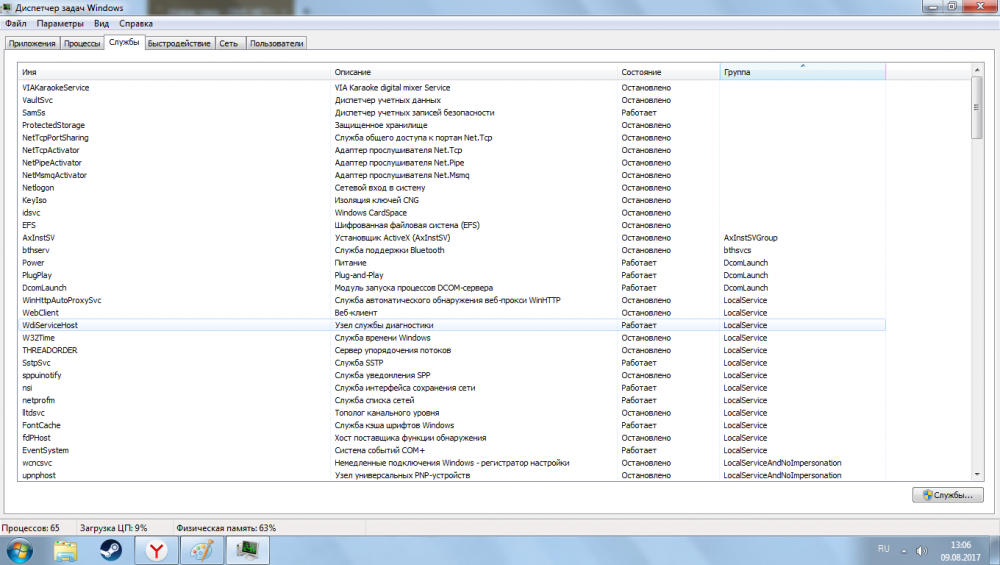Switch to the Быстродействие tab
The width and height of the screenshot is (1000, 565).
(179, 43)
